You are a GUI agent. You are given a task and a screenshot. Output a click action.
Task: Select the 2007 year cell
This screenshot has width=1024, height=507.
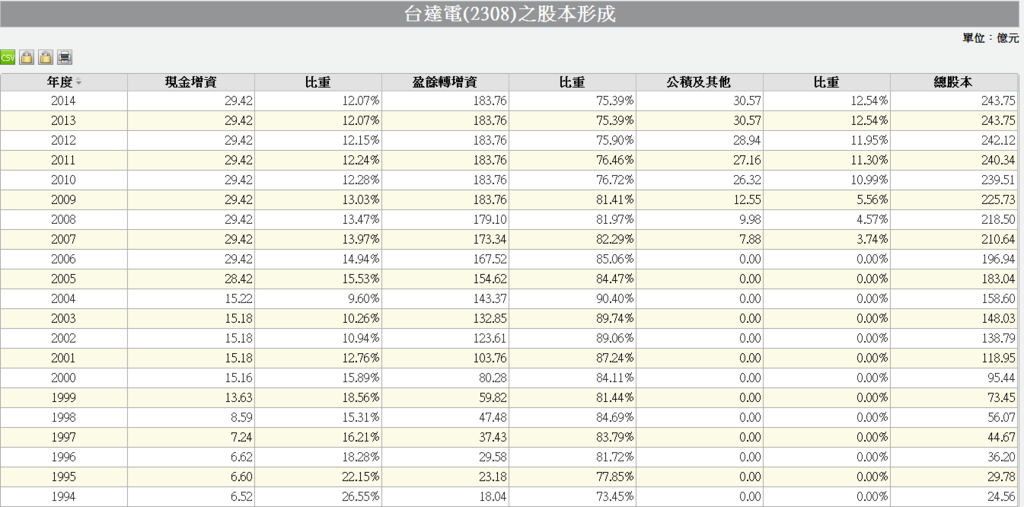63,239
